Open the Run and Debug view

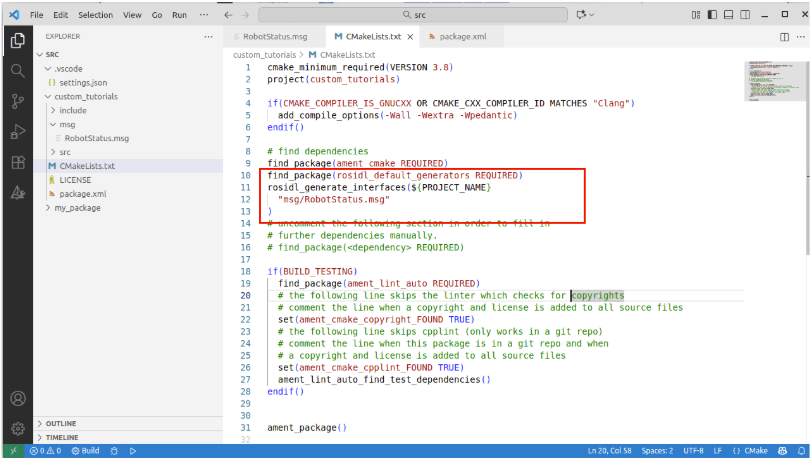click(x=17, y=132)
